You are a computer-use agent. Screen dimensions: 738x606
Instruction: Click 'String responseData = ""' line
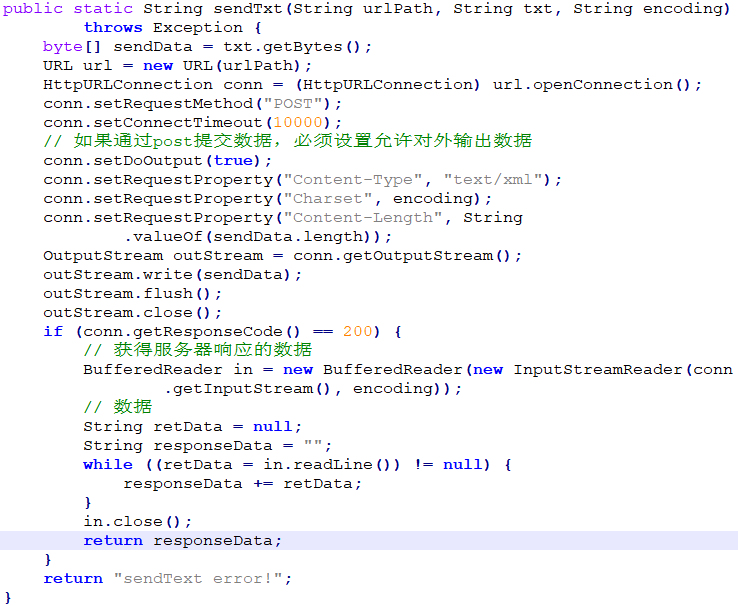tap(208, 446)
